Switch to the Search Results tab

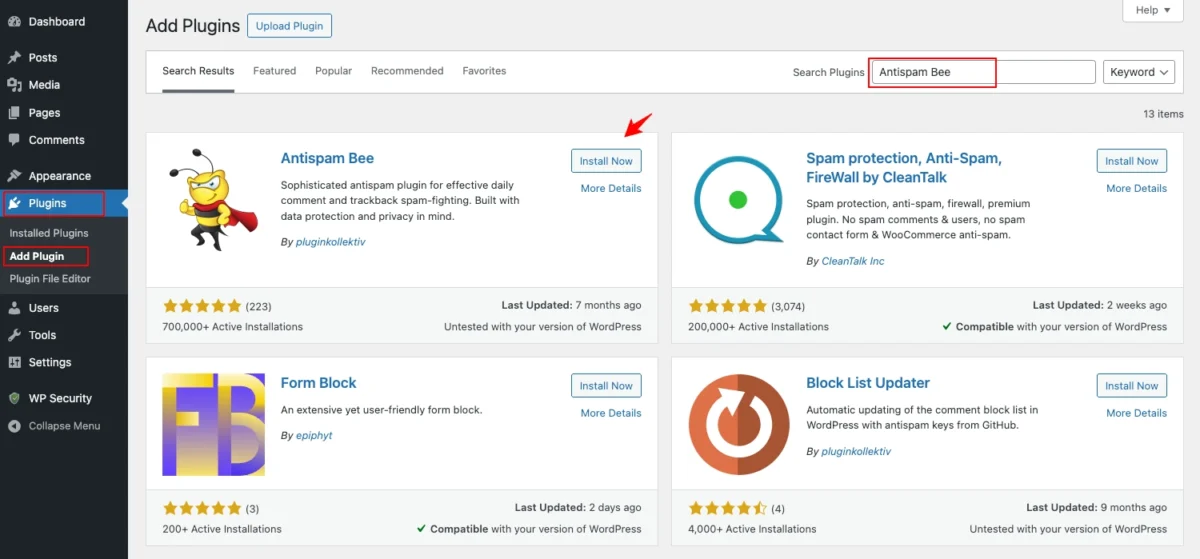[198, 71]
